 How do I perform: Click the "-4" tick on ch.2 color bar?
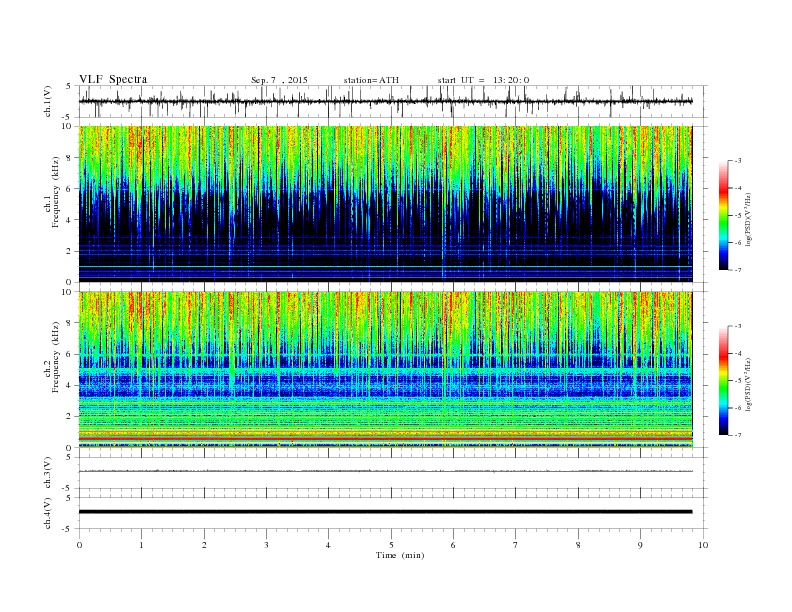pos(737,353)
